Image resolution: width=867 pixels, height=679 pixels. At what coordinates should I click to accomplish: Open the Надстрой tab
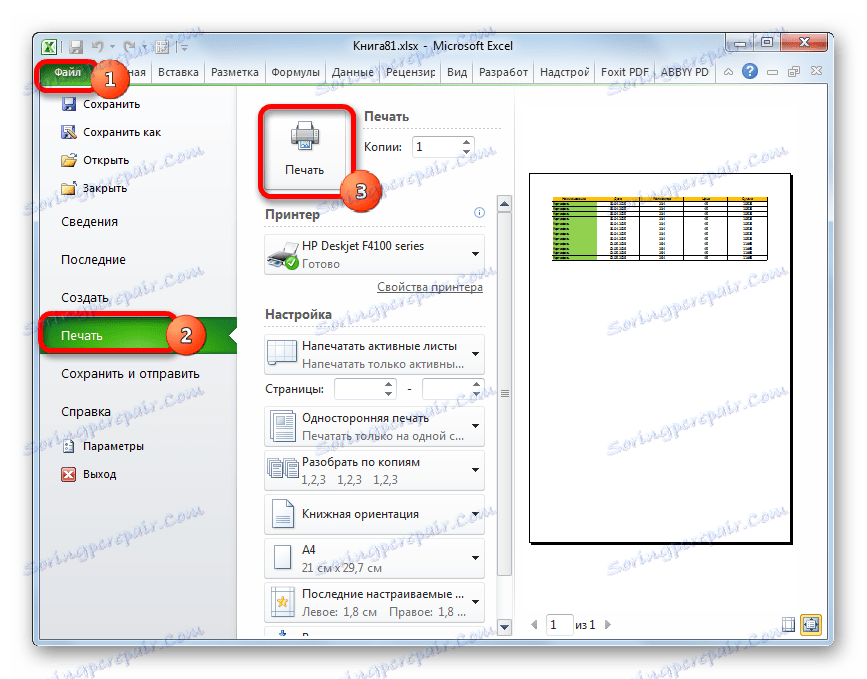coord(565,72)
